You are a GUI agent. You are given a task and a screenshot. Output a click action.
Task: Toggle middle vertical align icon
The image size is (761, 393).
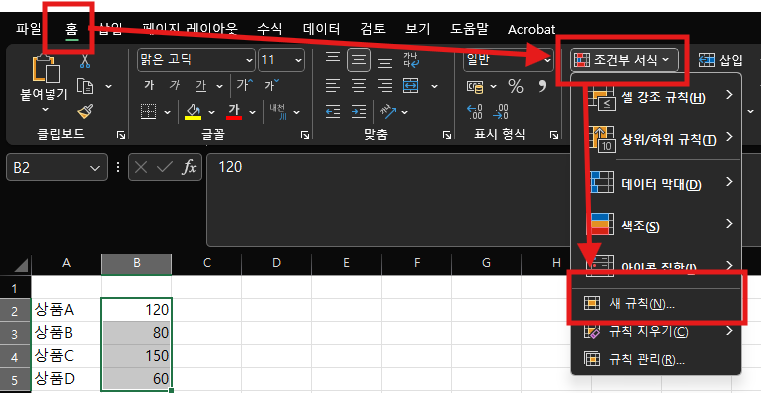[359, 60]
